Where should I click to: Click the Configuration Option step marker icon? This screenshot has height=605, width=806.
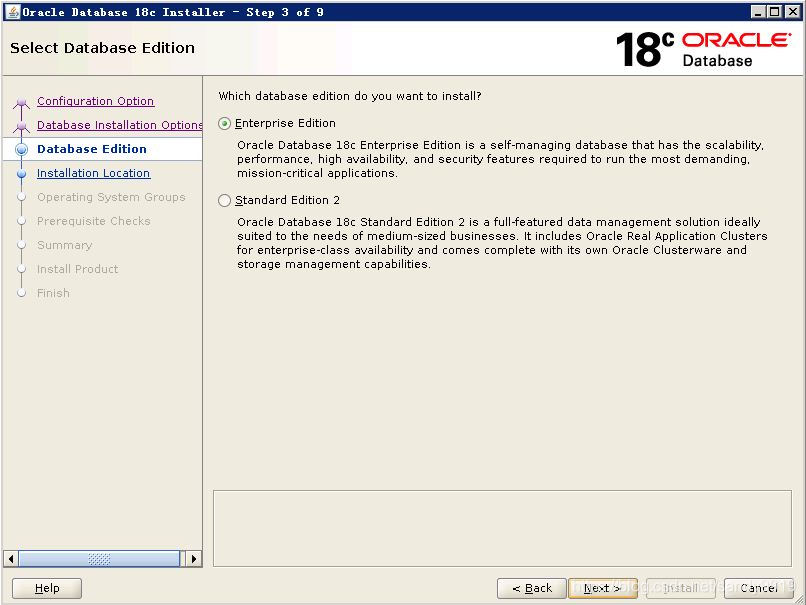point(22,102)
